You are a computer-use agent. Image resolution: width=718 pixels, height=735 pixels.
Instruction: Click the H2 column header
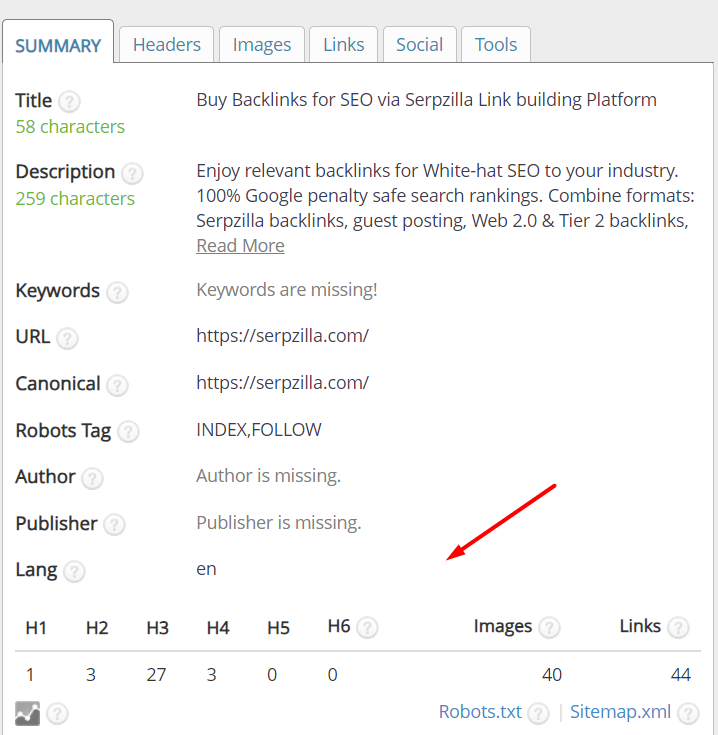(x=97, y=628)
